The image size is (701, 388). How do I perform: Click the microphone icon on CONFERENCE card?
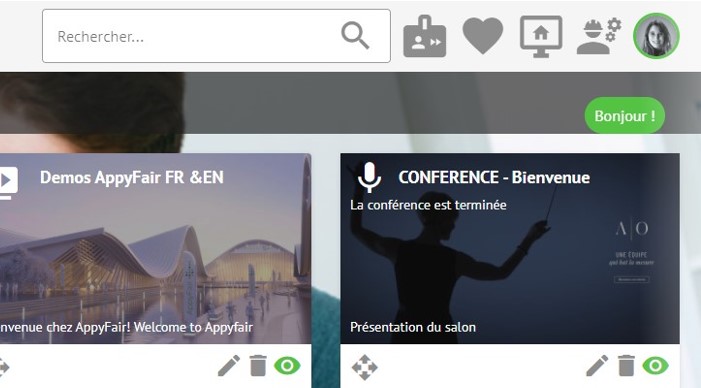[369, 177]
